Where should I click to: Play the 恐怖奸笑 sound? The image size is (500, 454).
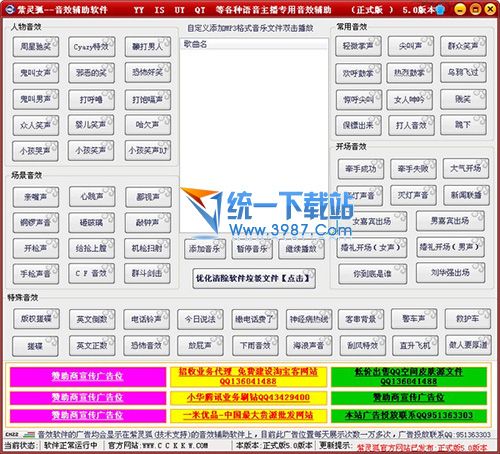tap(148, 73)
